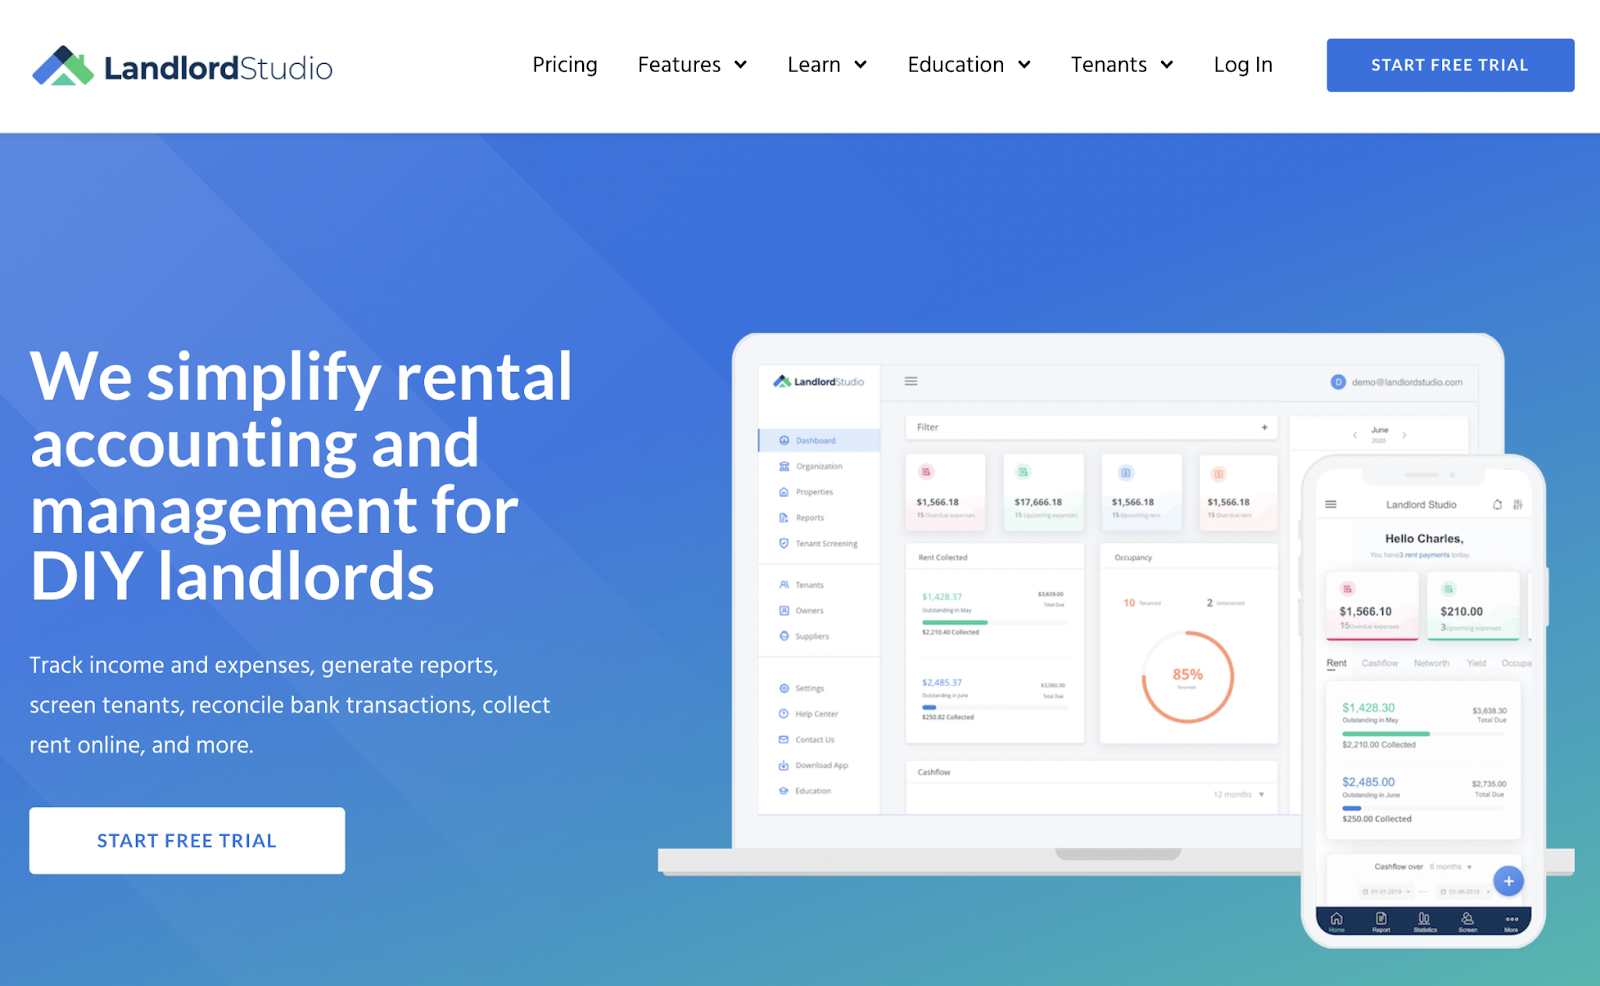The image size is (1600, 986).
Task: Click the demo@landlordstudio.com account avatar
Action: 1338,382
